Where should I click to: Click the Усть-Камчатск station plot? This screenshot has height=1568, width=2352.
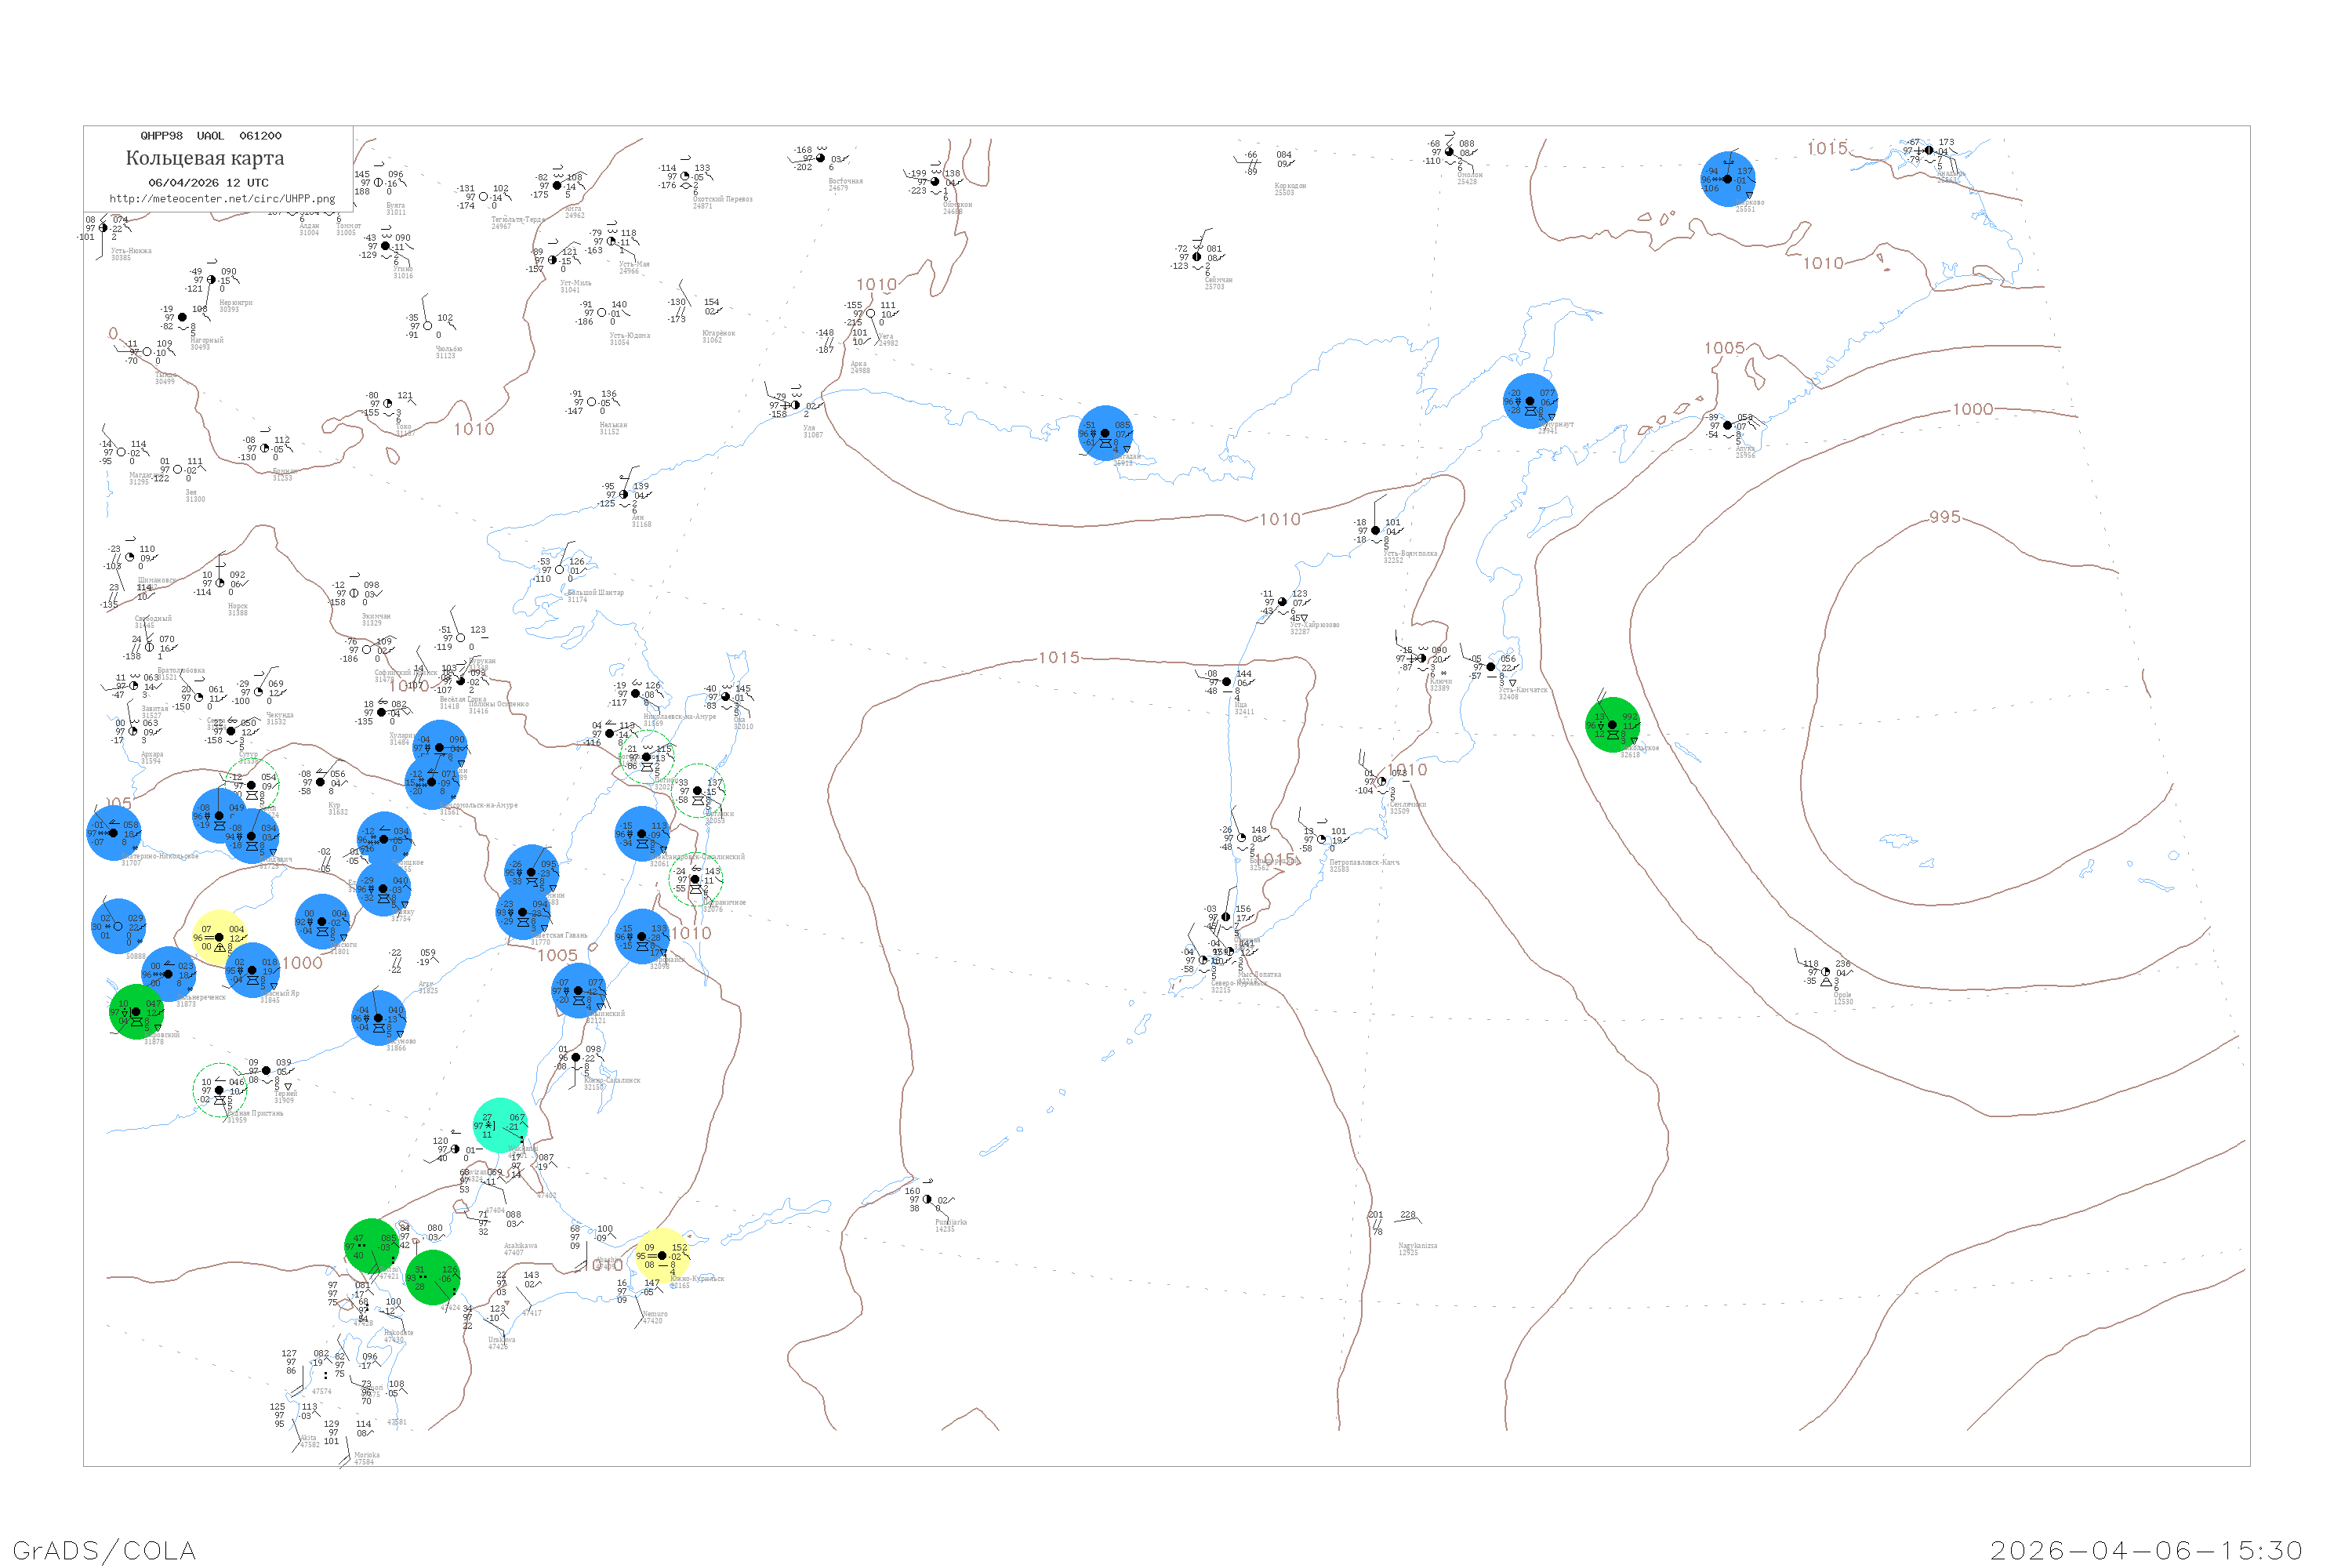click(x=1490, y=667)
